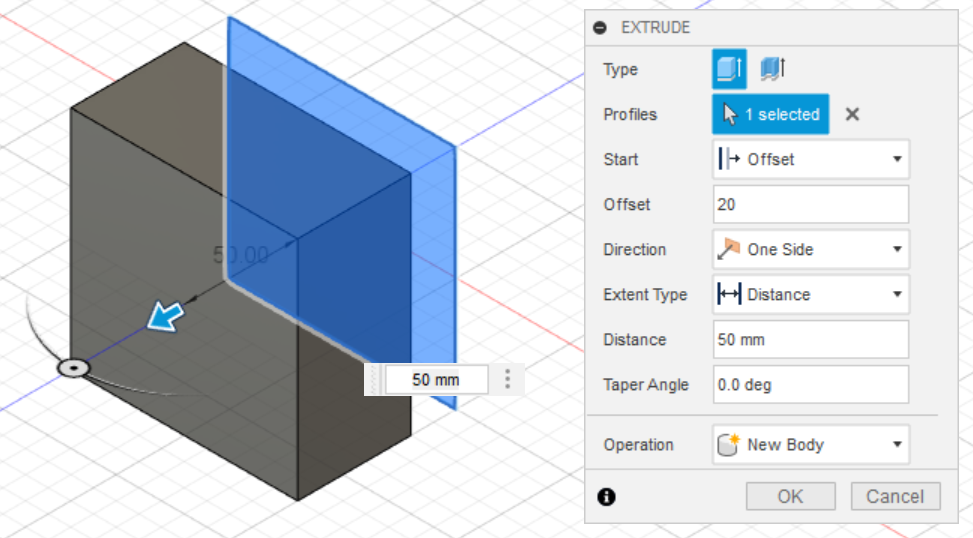Click the EXTRUDE dialog title text
Screen dimensions: 973x538
coord(655,27)
